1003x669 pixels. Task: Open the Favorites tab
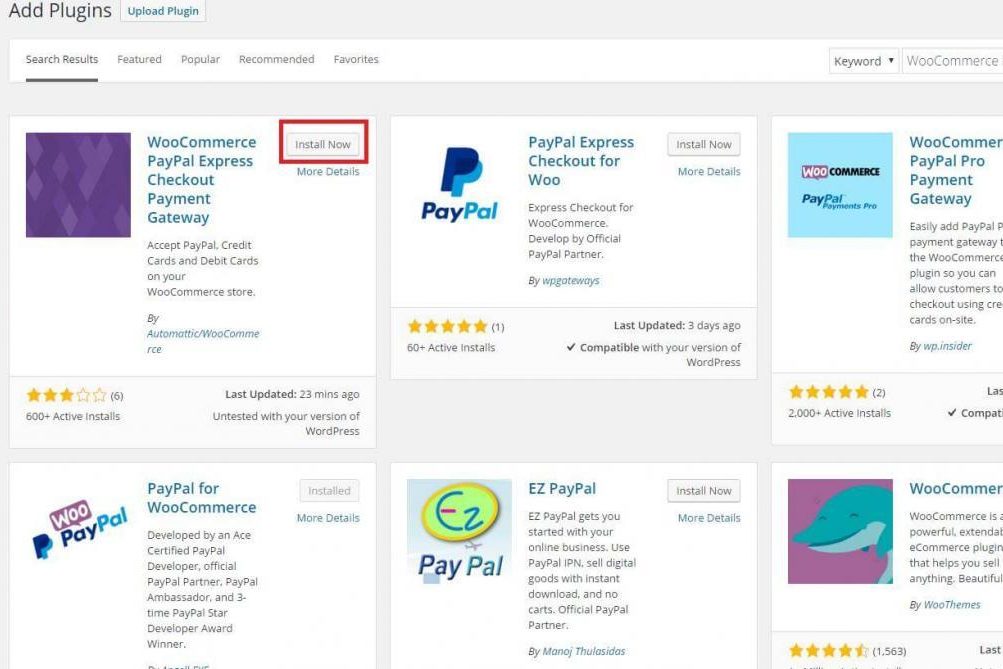coord(356,59)
